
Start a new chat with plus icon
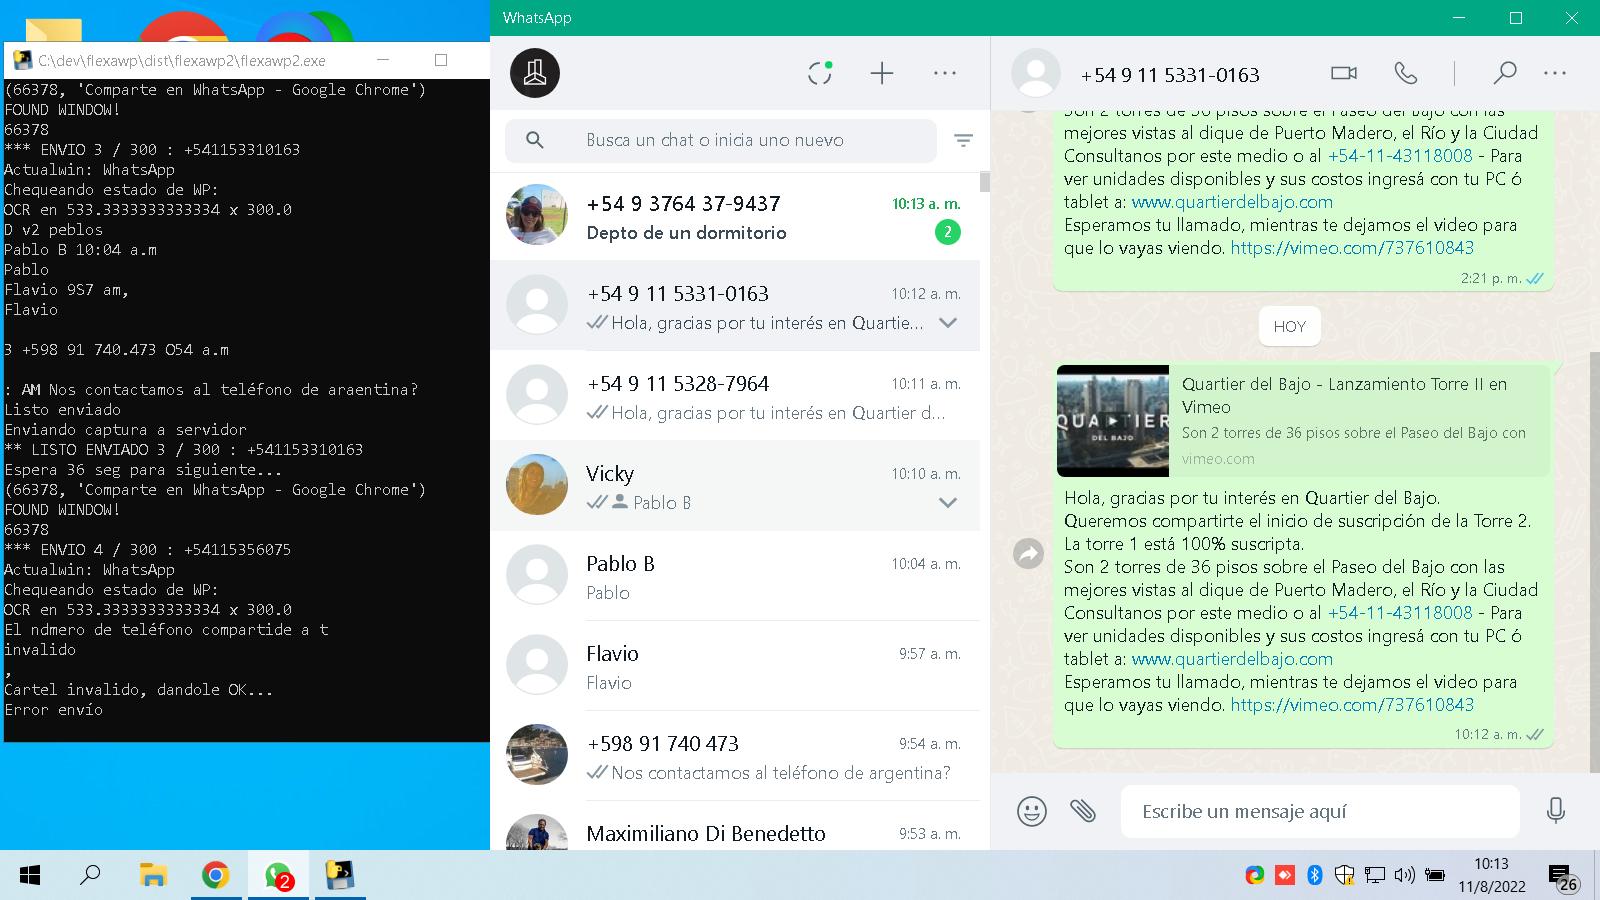882,73
